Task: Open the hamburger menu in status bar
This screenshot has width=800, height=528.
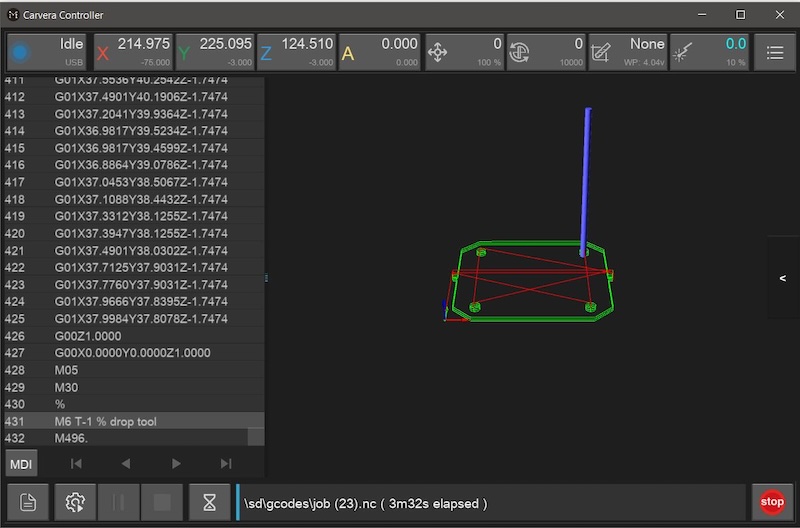Action: pos(774,53)
